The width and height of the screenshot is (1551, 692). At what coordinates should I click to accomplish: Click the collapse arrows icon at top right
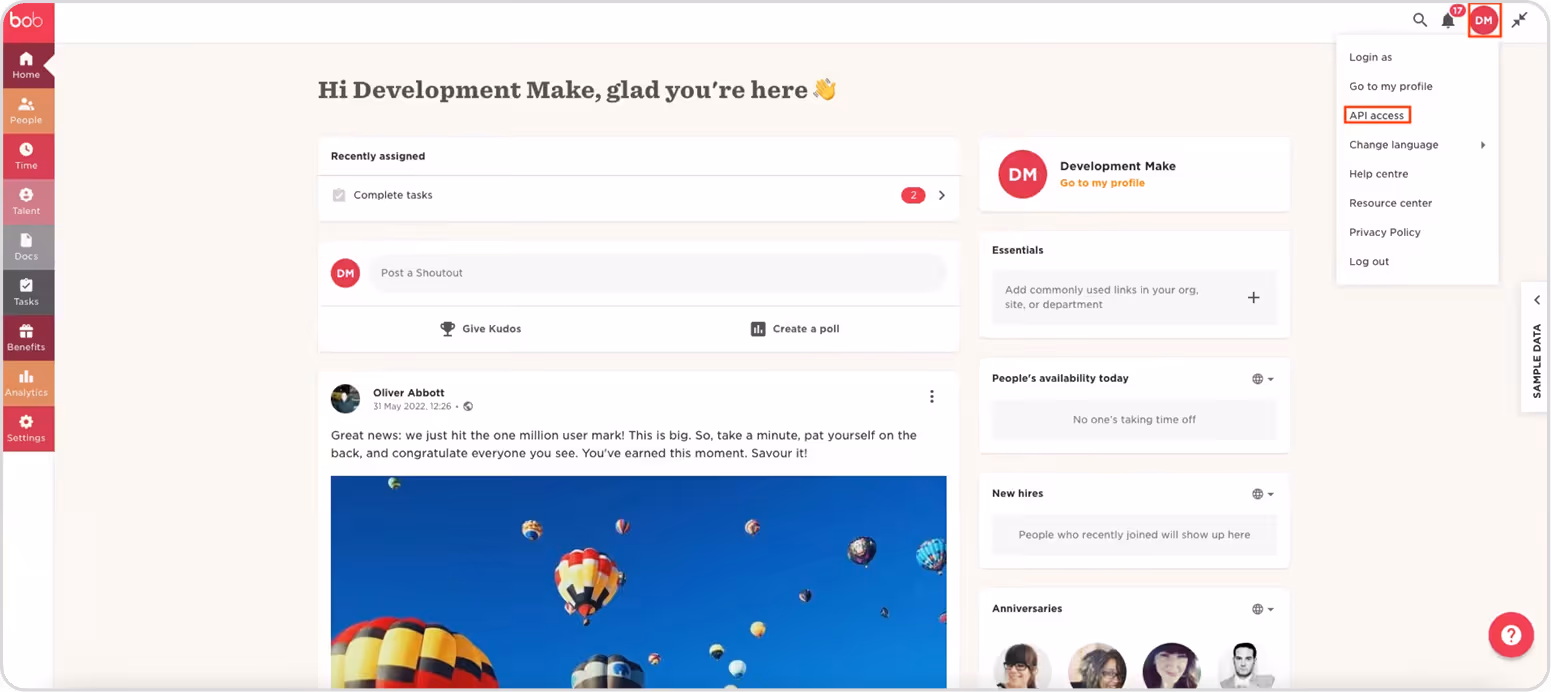pos(1519,20)
